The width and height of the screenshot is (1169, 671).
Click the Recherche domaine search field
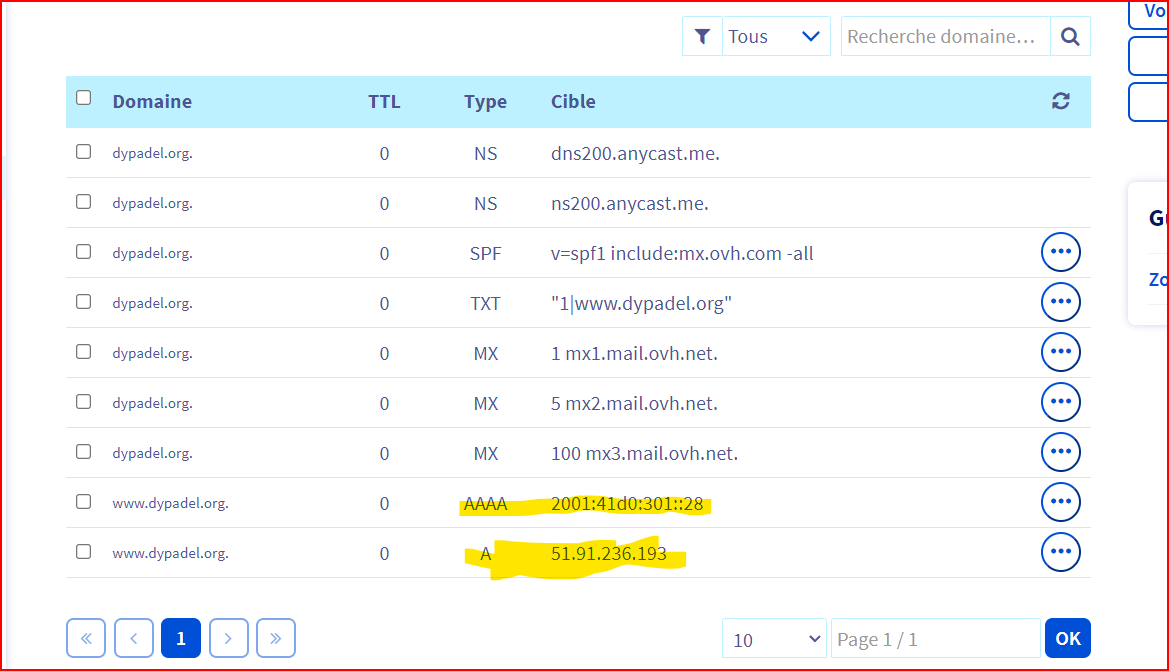[x=944, y=36]
